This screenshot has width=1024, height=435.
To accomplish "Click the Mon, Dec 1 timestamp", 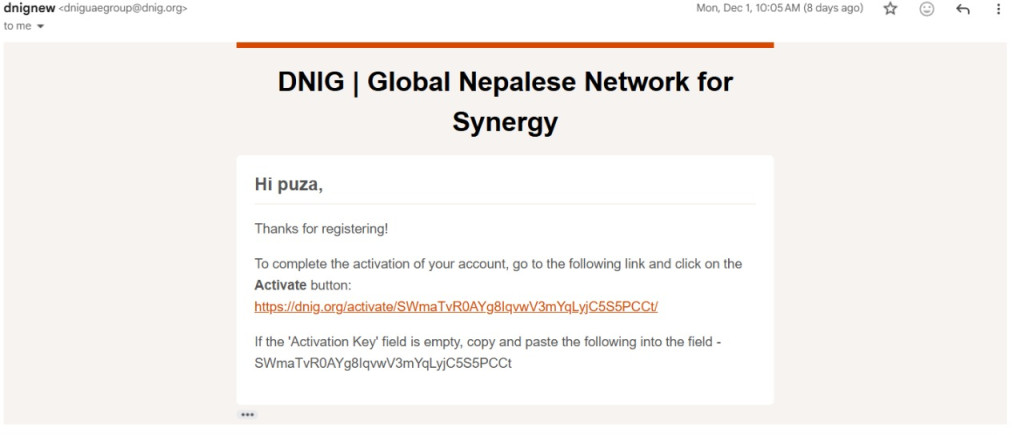I will [x=779, y=9].
